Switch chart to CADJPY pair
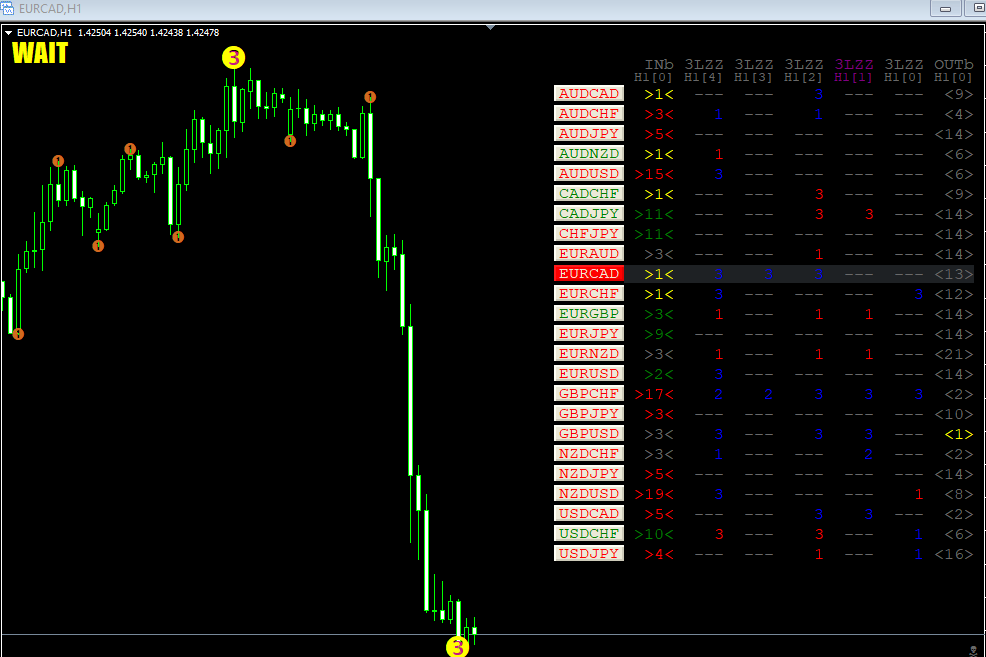Image resolution: width=986 pixels, height=657 pixels. point(589,214)
